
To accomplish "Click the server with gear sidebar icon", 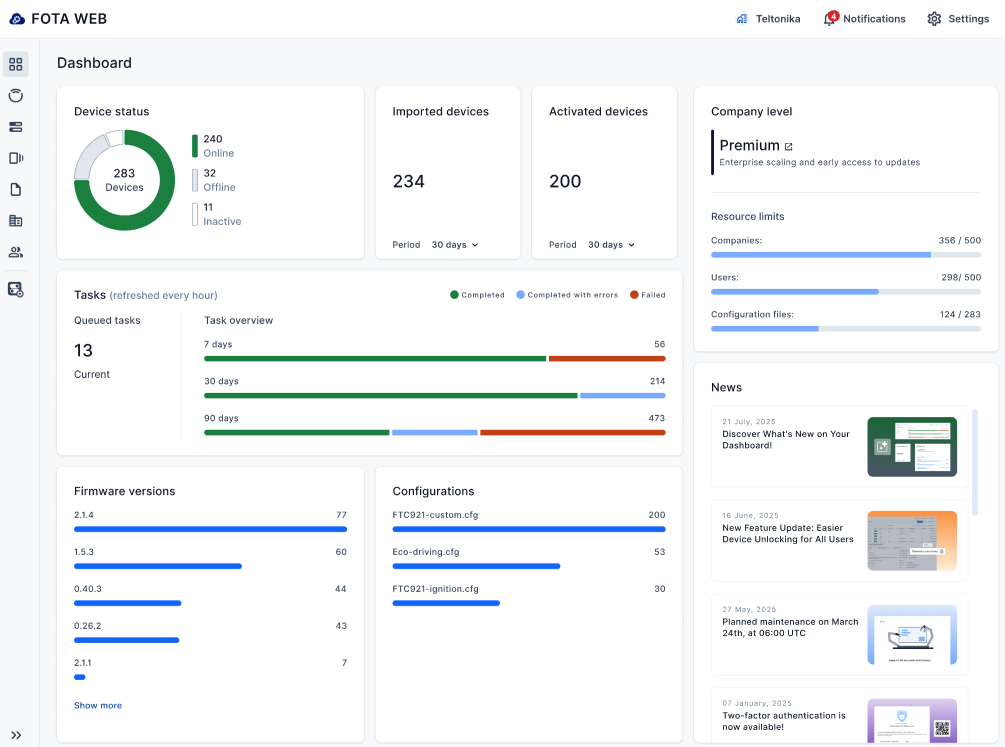I will [x=16, y=289].
